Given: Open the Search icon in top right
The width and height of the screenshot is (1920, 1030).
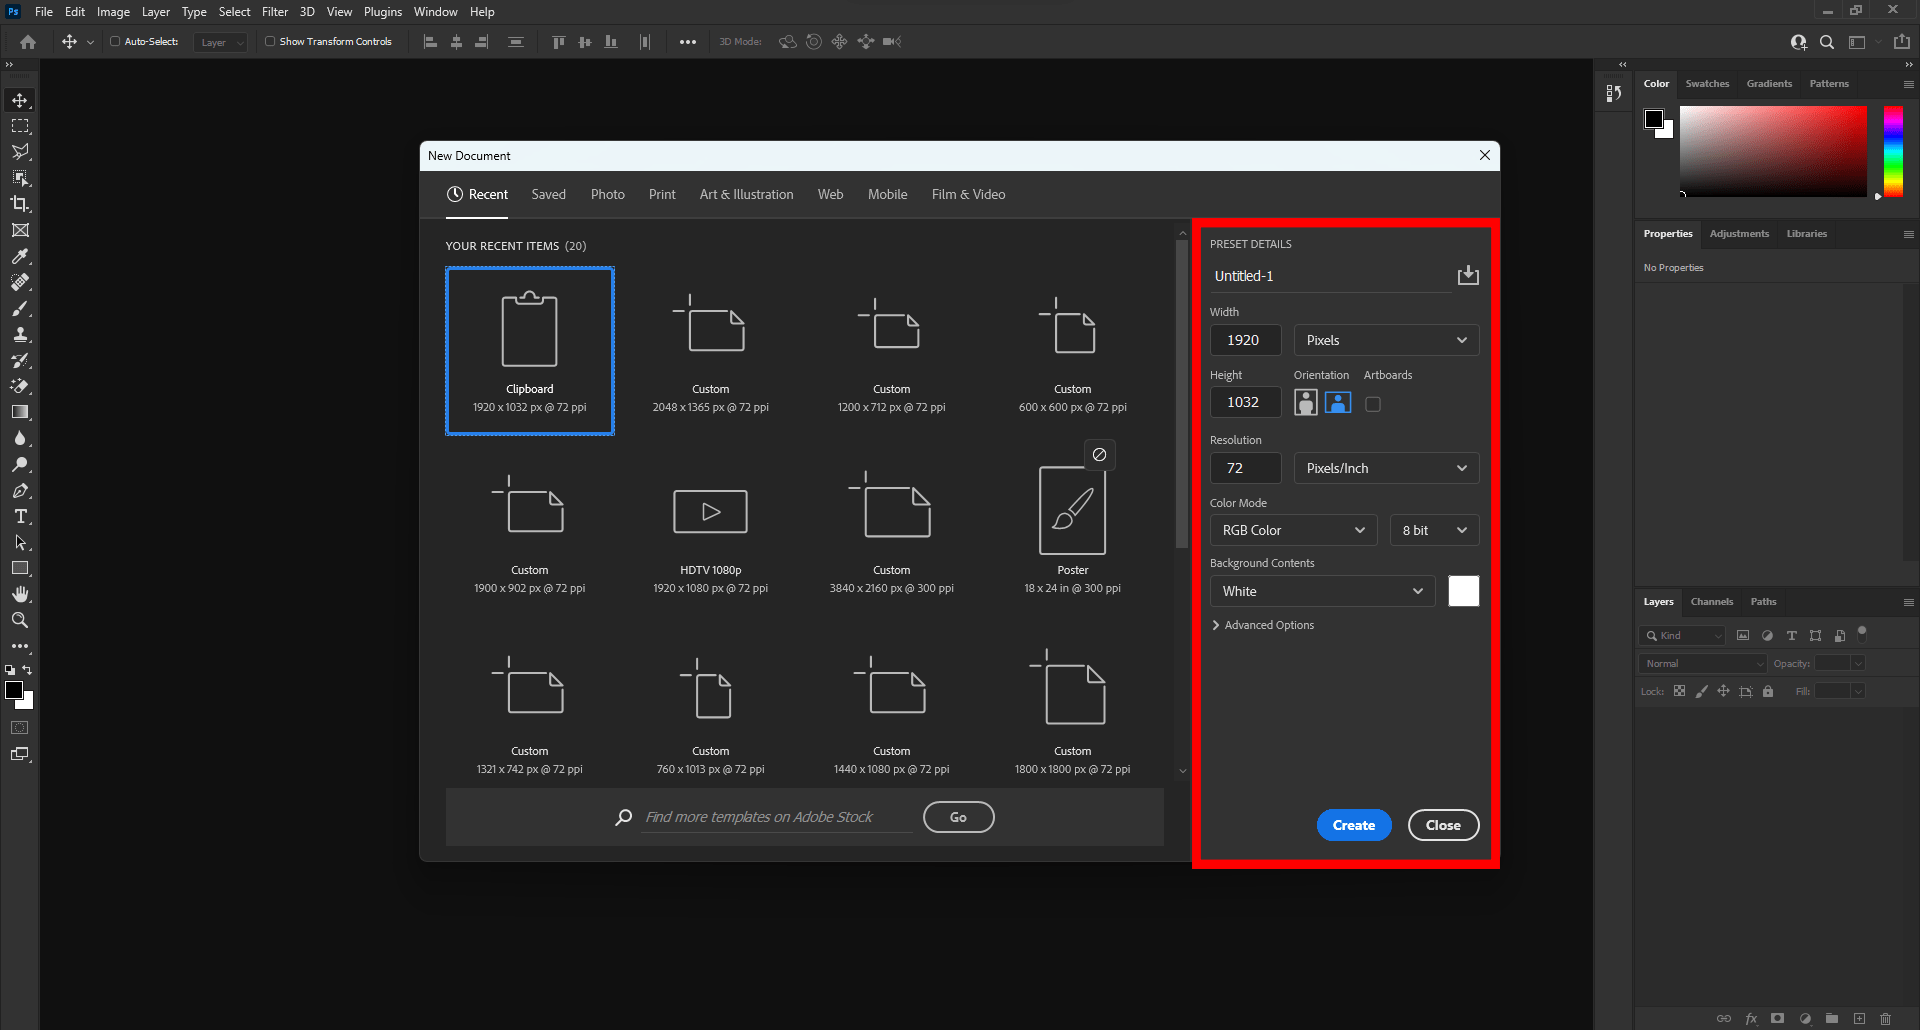Looking at the screenshot, I should (x=1827, y=42).
